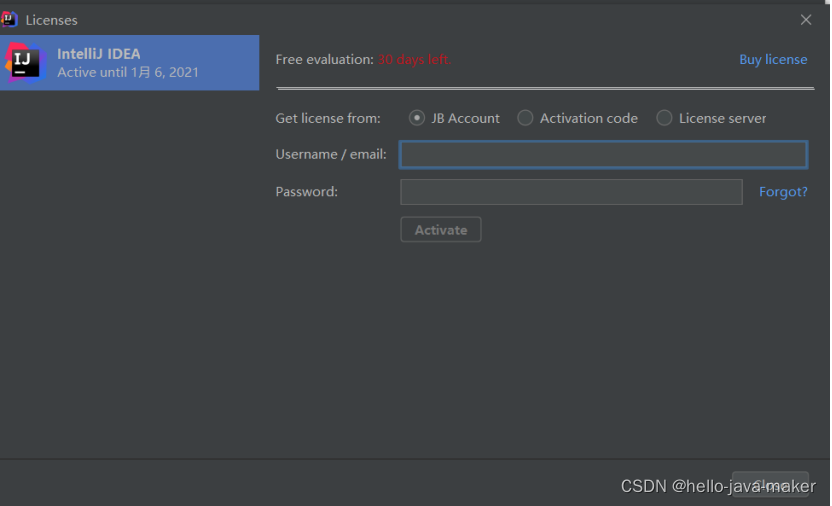This screenshot has height=506, width=832.
Task: Focus the Username / email field
Action: 603,154
